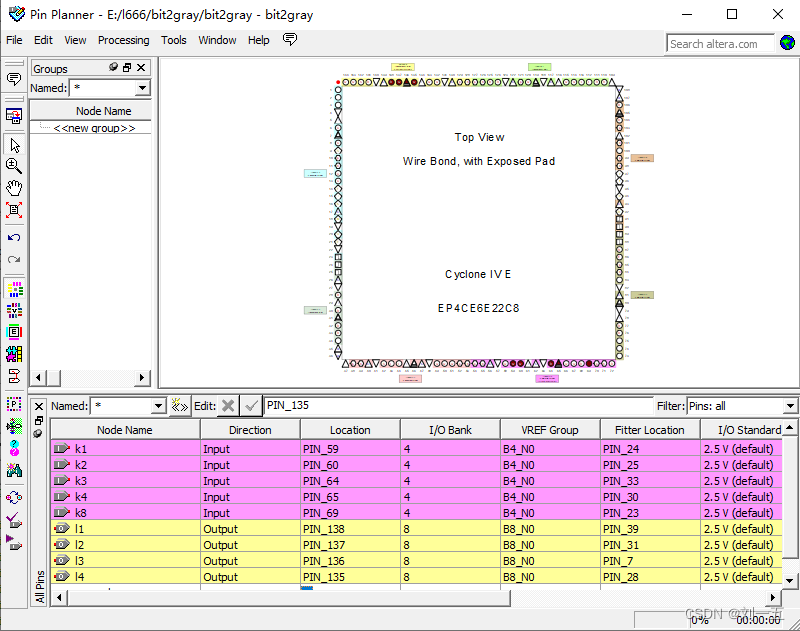Click the feedback speech bubble beside Help
Image resolution: width=800 pixels, height=631 pixels.
pyautogui.click(x=290, y=40)
